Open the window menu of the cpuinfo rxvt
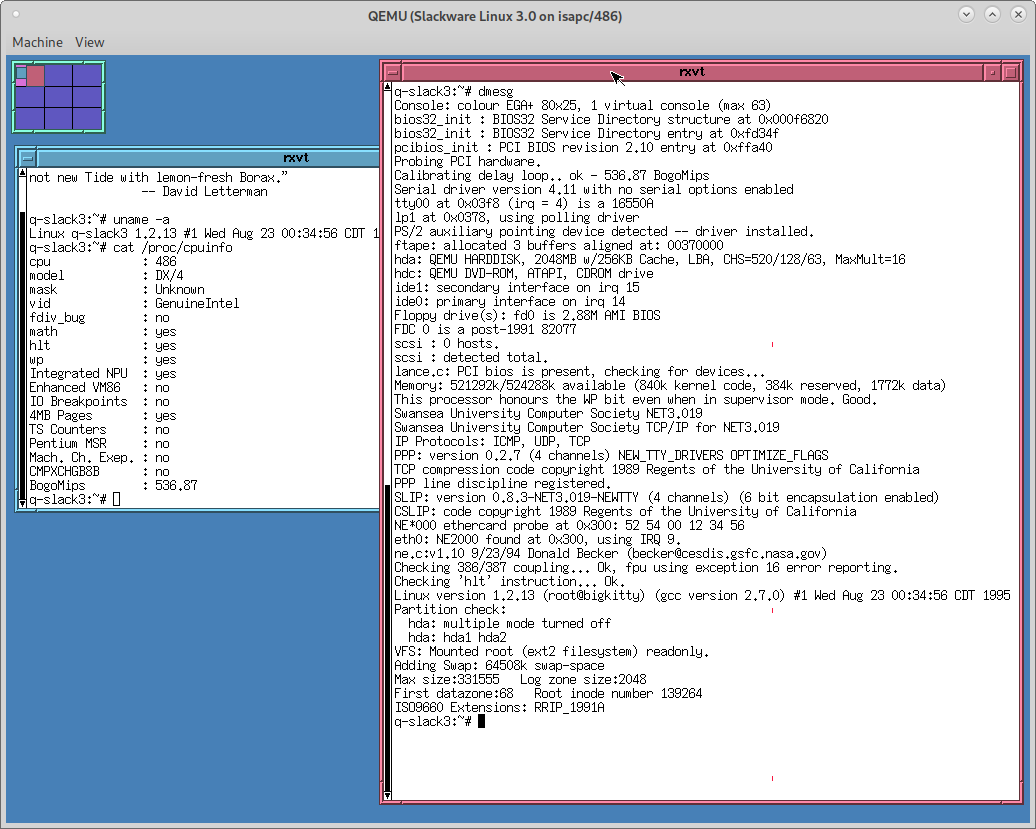1036x829 pixels. [x=27, y=157]
